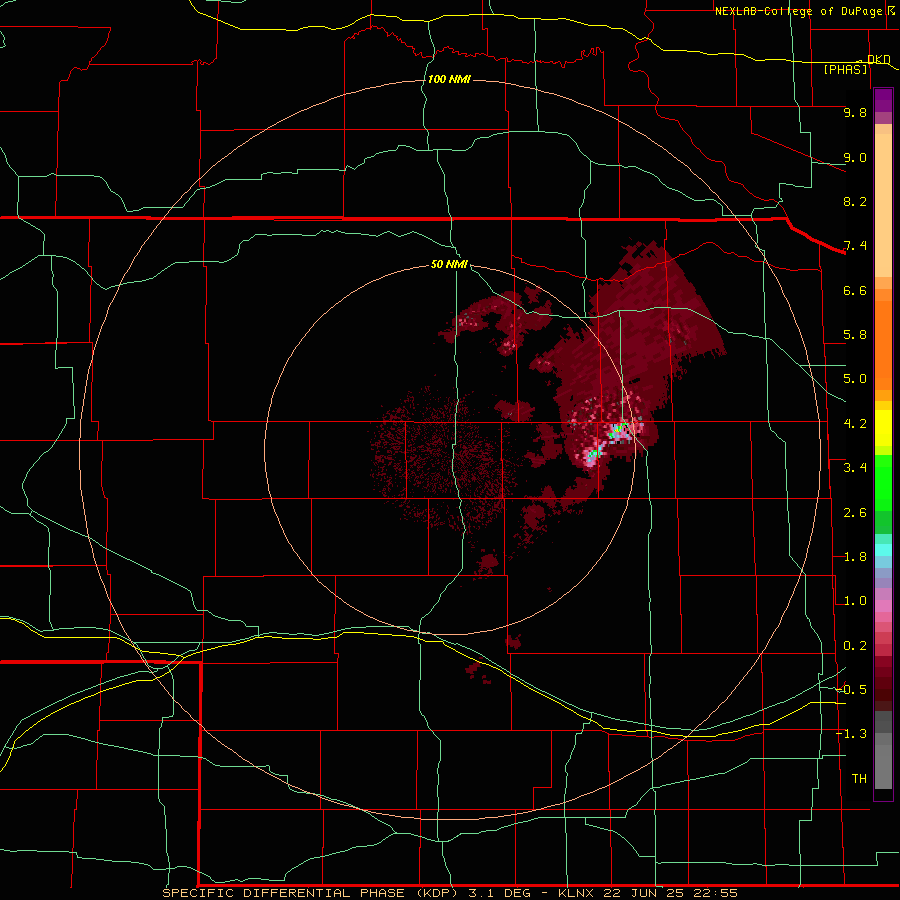The width and height of the screenshot is (900, 900).
Task: Click the TH threshold label on the scale
Action: 859,779
